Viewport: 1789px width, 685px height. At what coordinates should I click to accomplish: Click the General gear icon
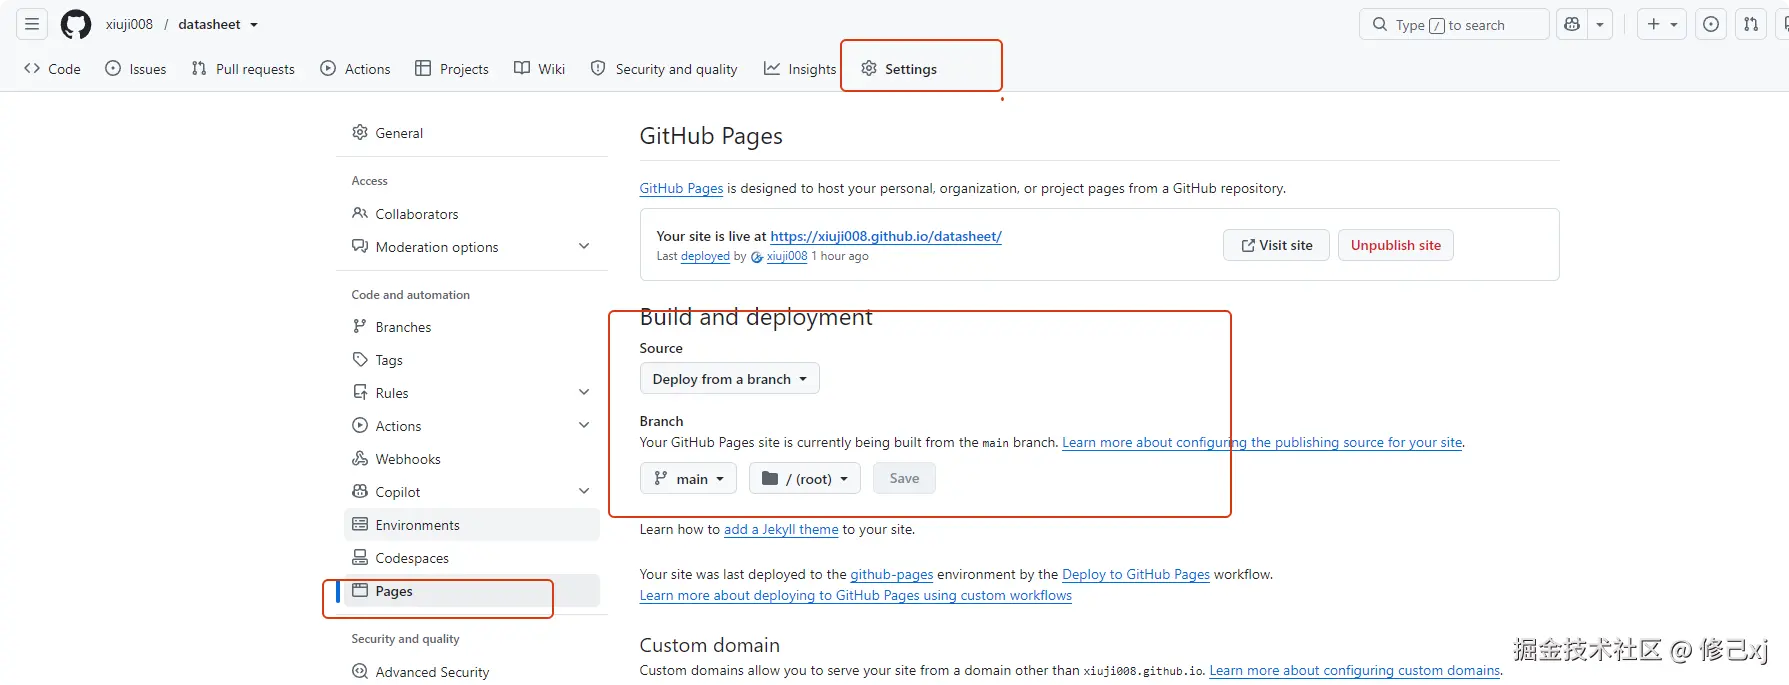click(x=360, y=132)
